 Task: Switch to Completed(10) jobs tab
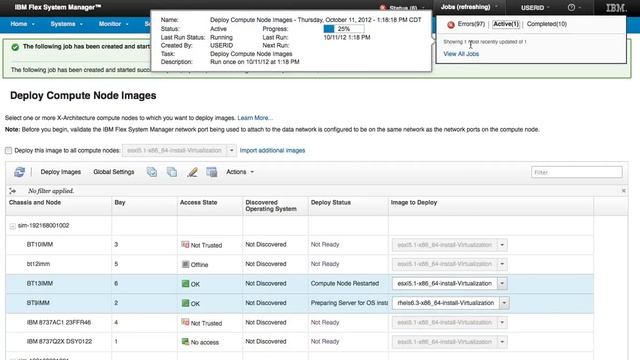(x=547, y=24)
